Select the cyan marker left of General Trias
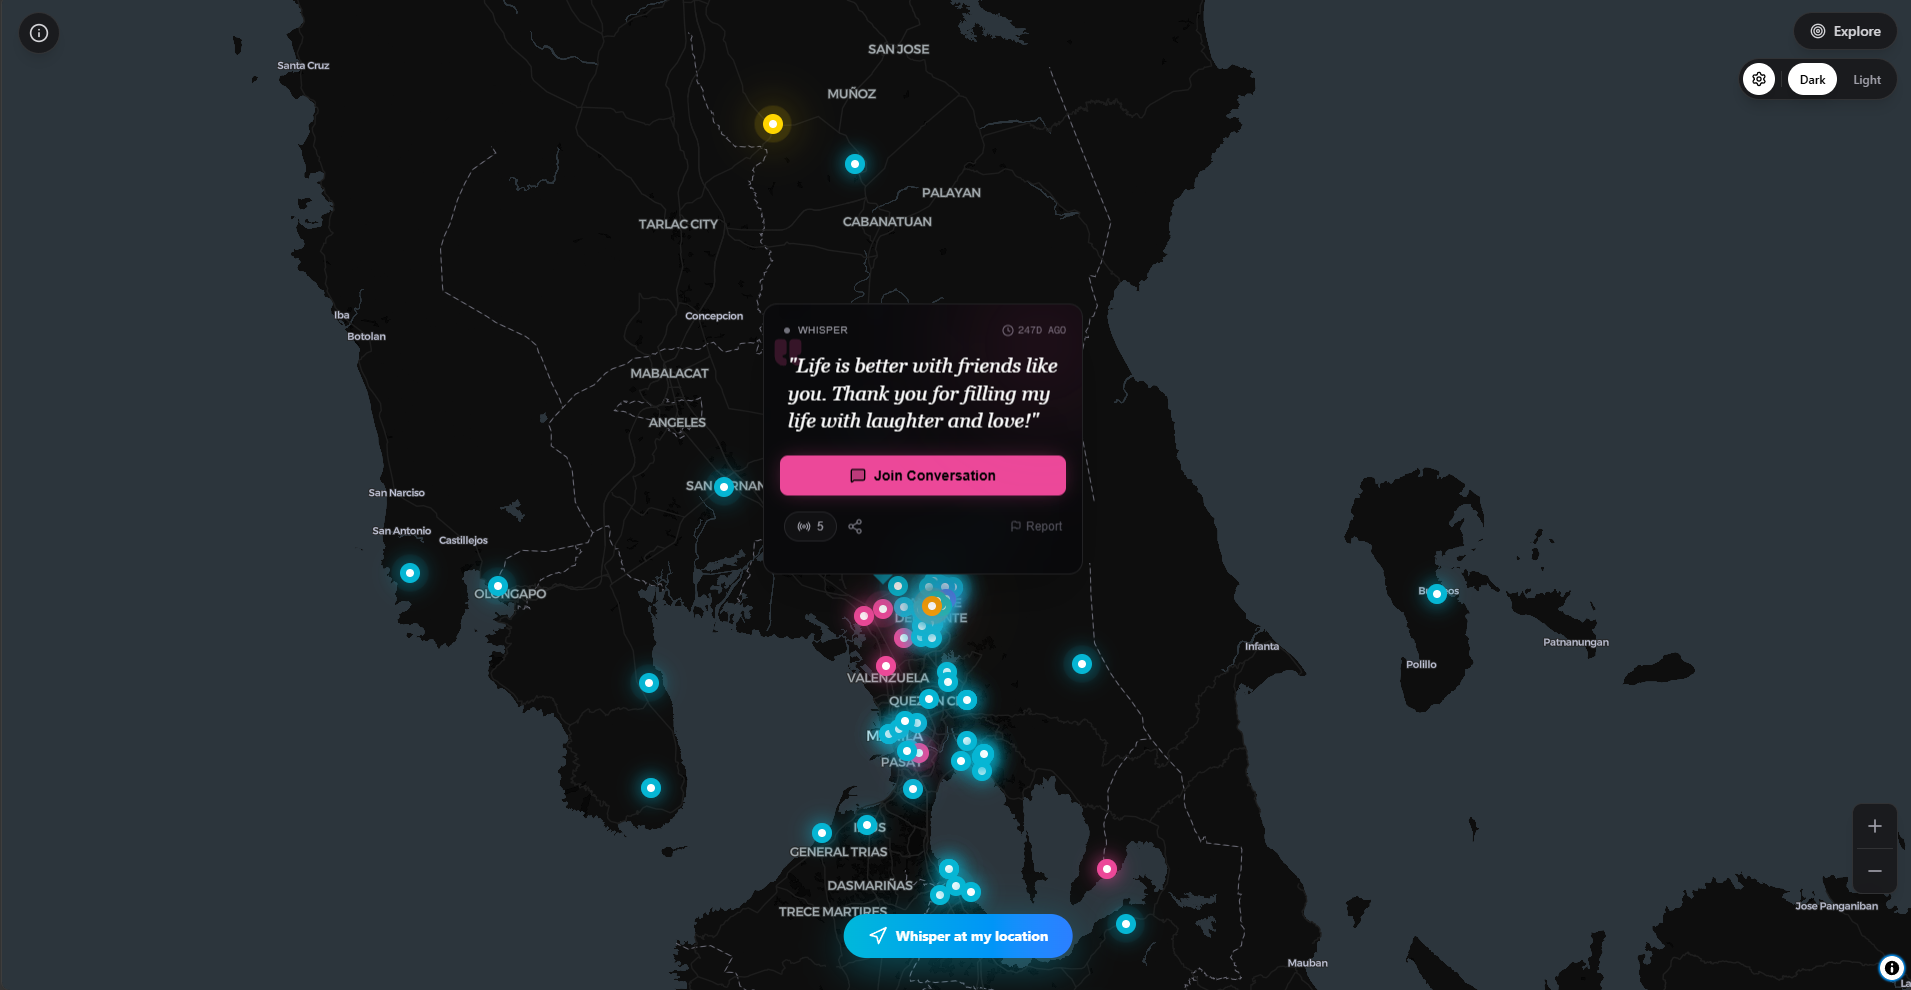The width and height of the screenshot is (1911, 990). coord(822,833)
